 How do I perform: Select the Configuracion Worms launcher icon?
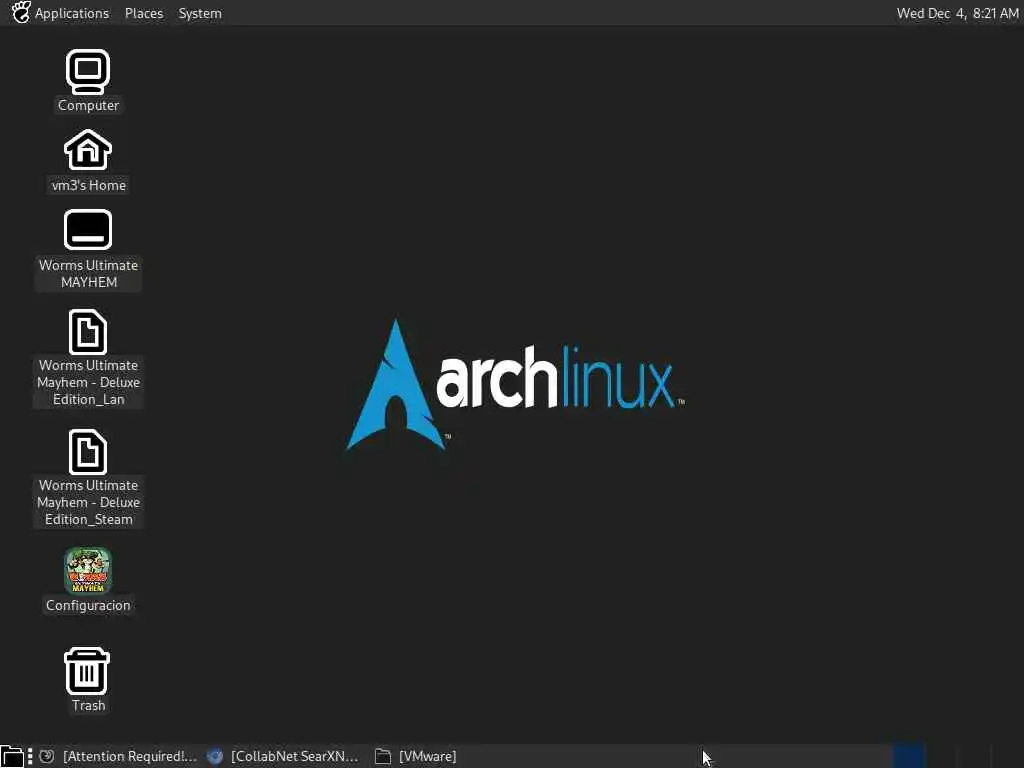[x=88, y=571]
